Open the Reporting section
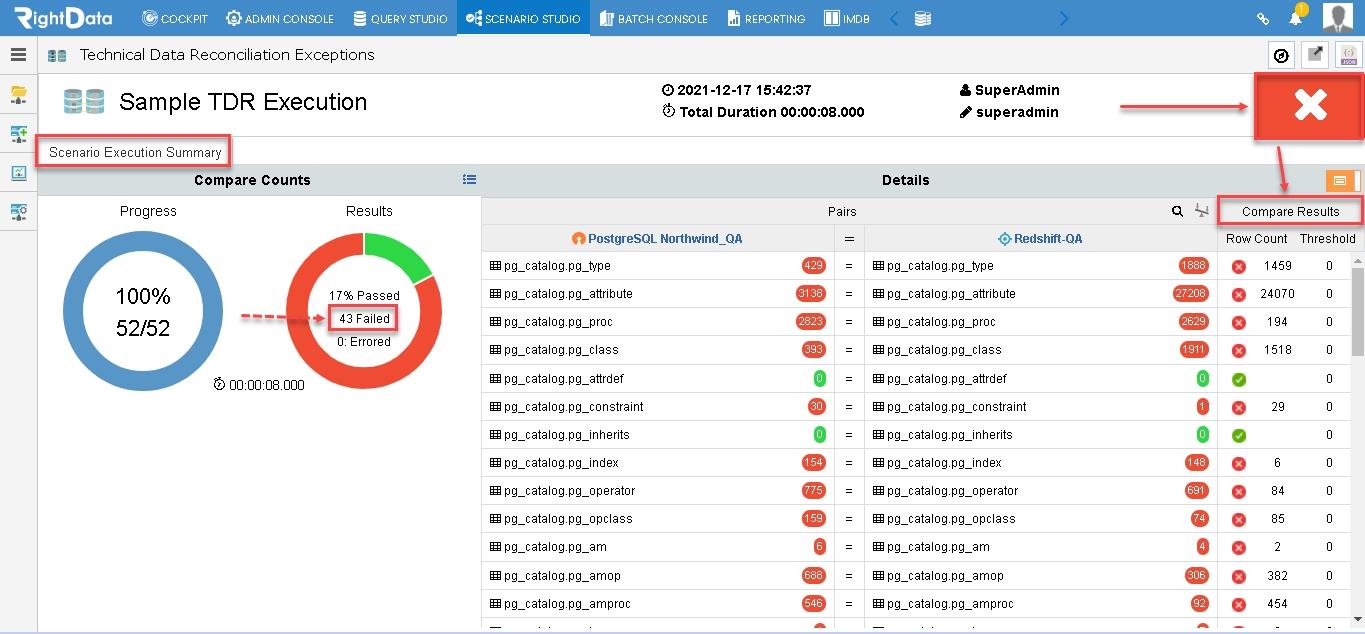The image size is (1365, 634). [766, 18]
